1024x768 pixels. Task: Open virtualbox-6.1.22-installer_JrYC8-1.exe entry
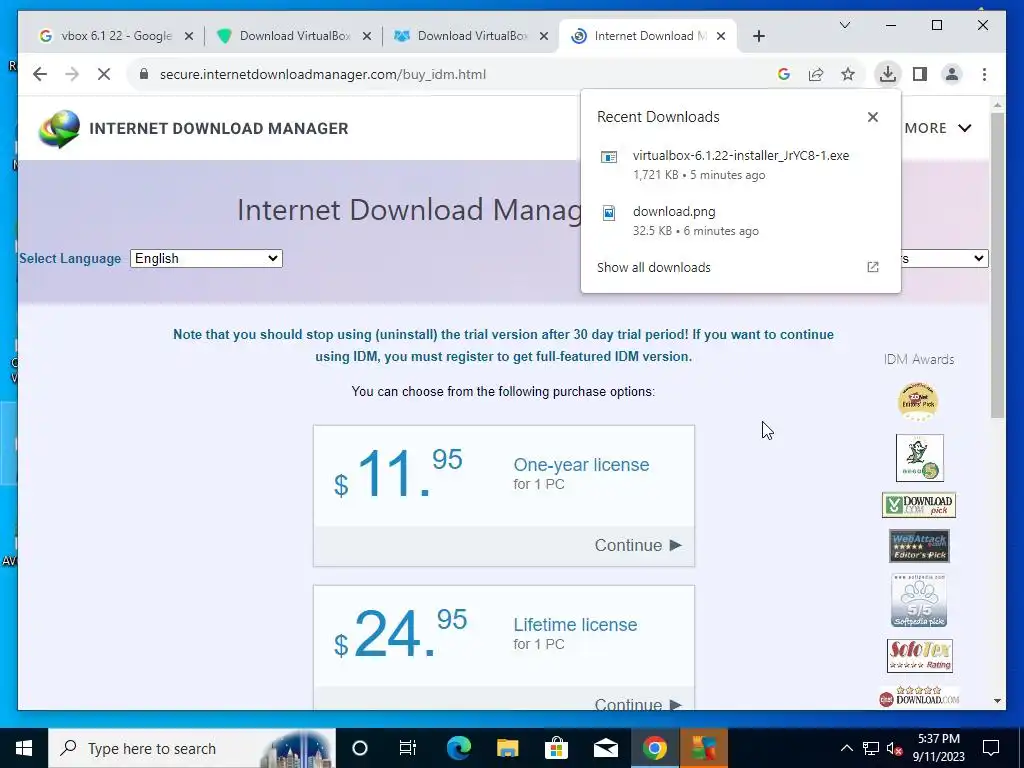click(741, 165)
